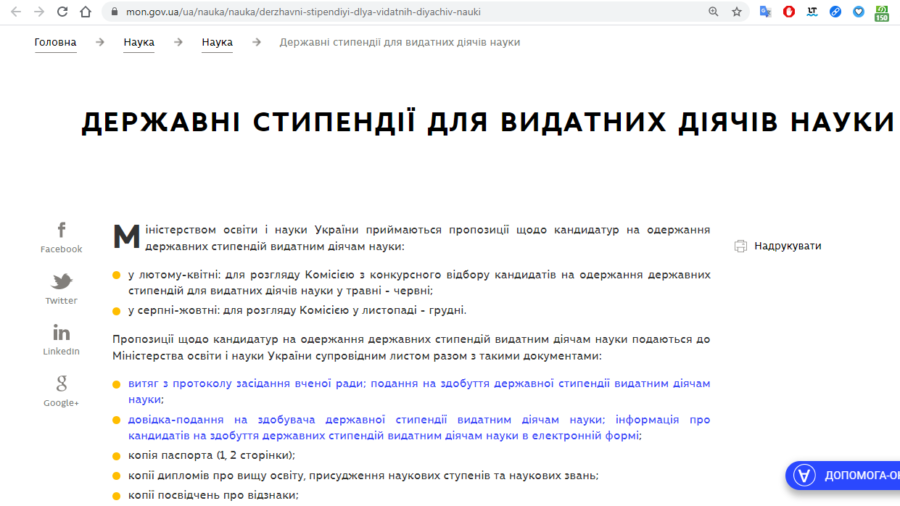Open подання на здобуття державної стипендії link
The image size is (900, 506).
[x=419, y=391]
